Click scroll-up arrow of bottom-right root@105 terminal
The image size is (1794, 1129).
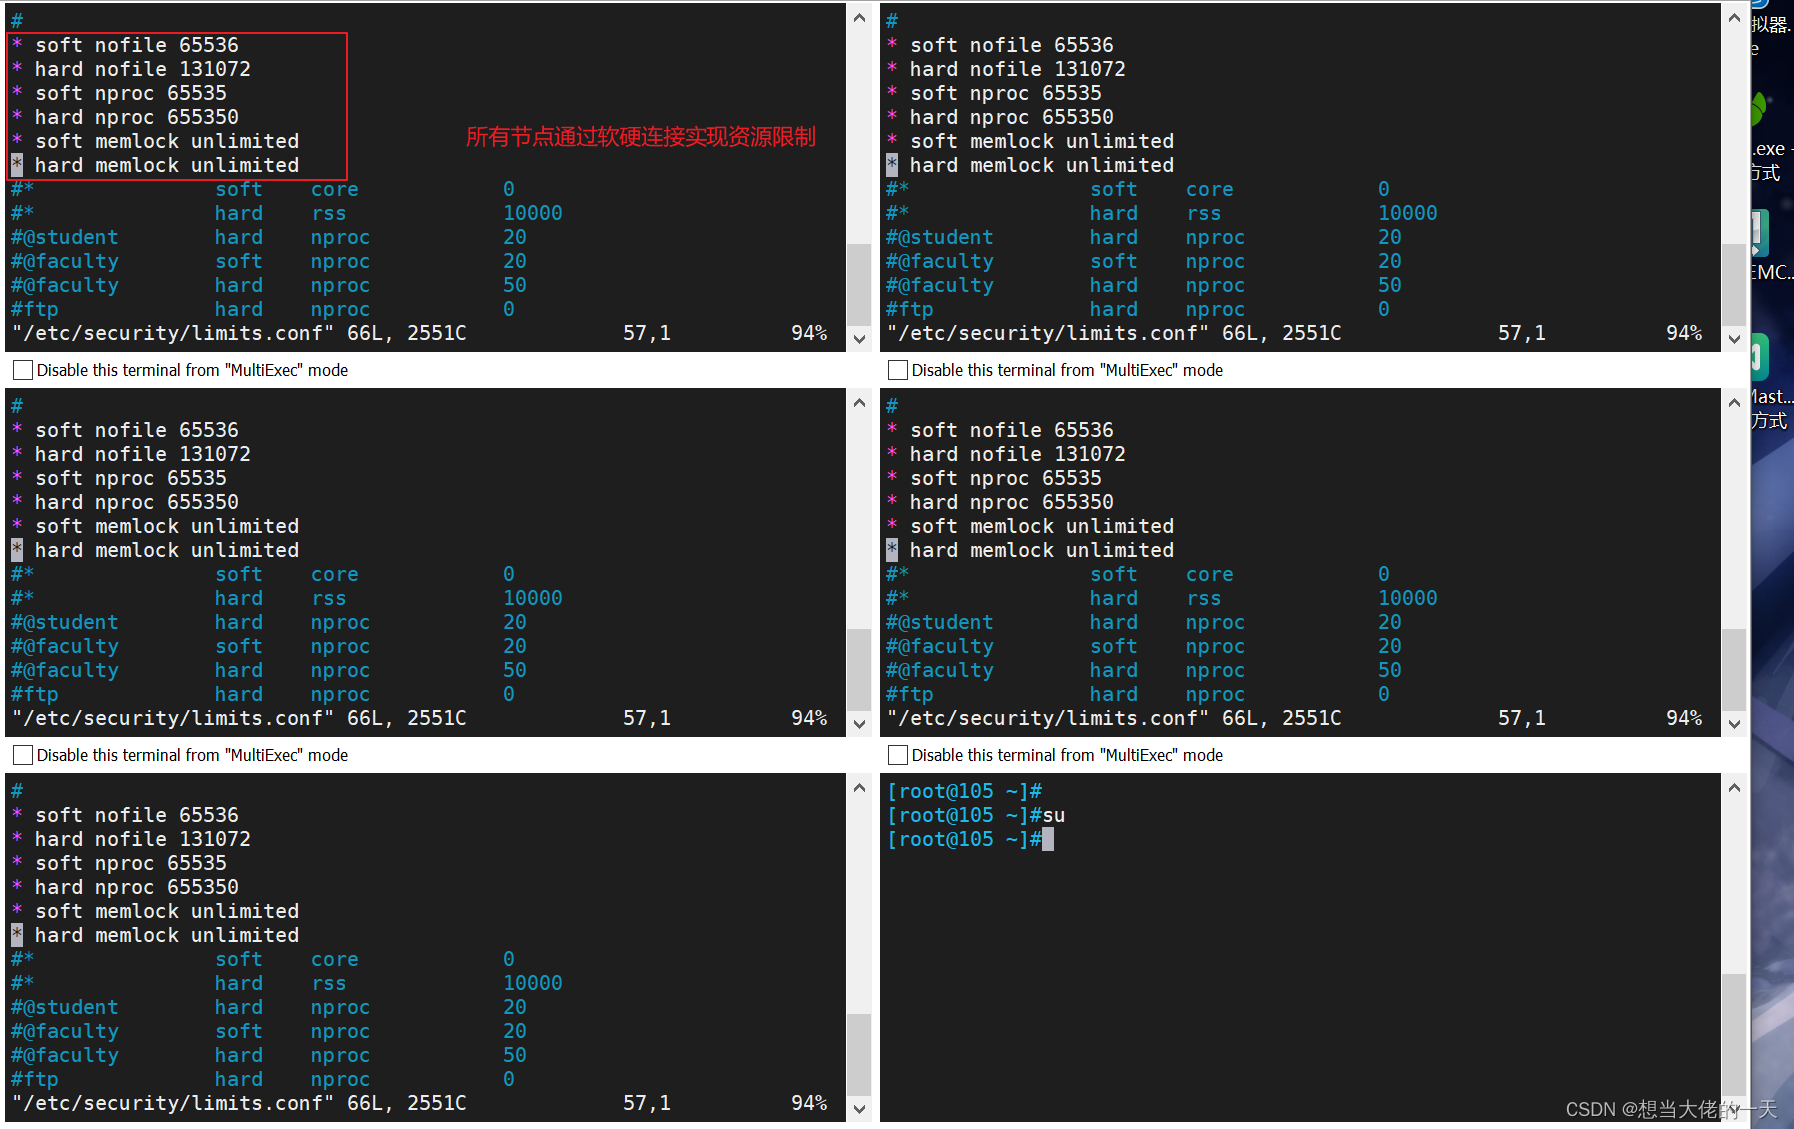(x=1734, y=788)
